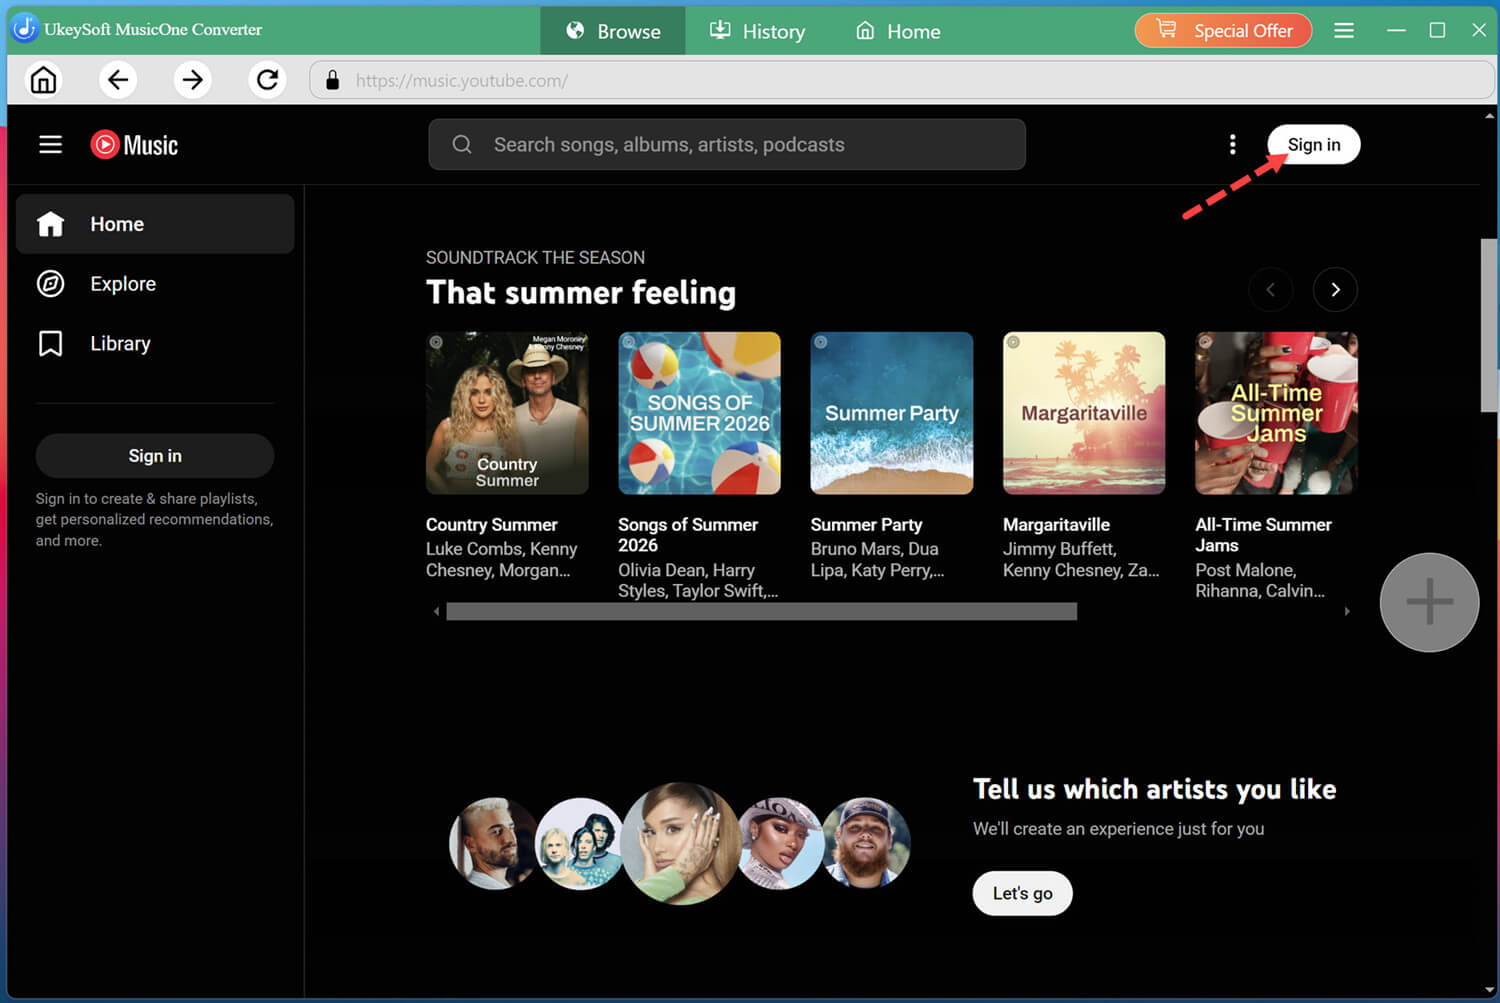Image resolution: width=1500 pixels, height=1003 pixels.
Task: Select Library in the sidebar
Action: (x=155, y=343)
